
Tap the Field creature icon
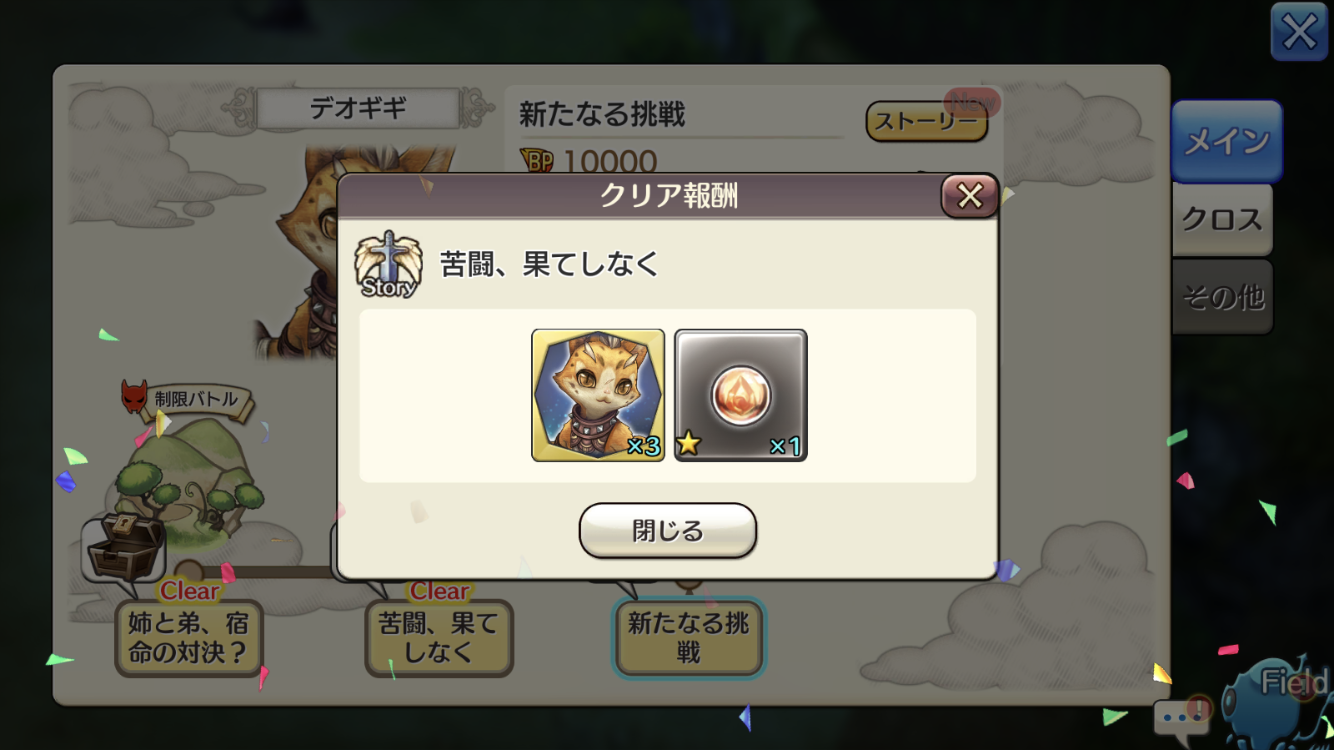tap(1279, 700)
